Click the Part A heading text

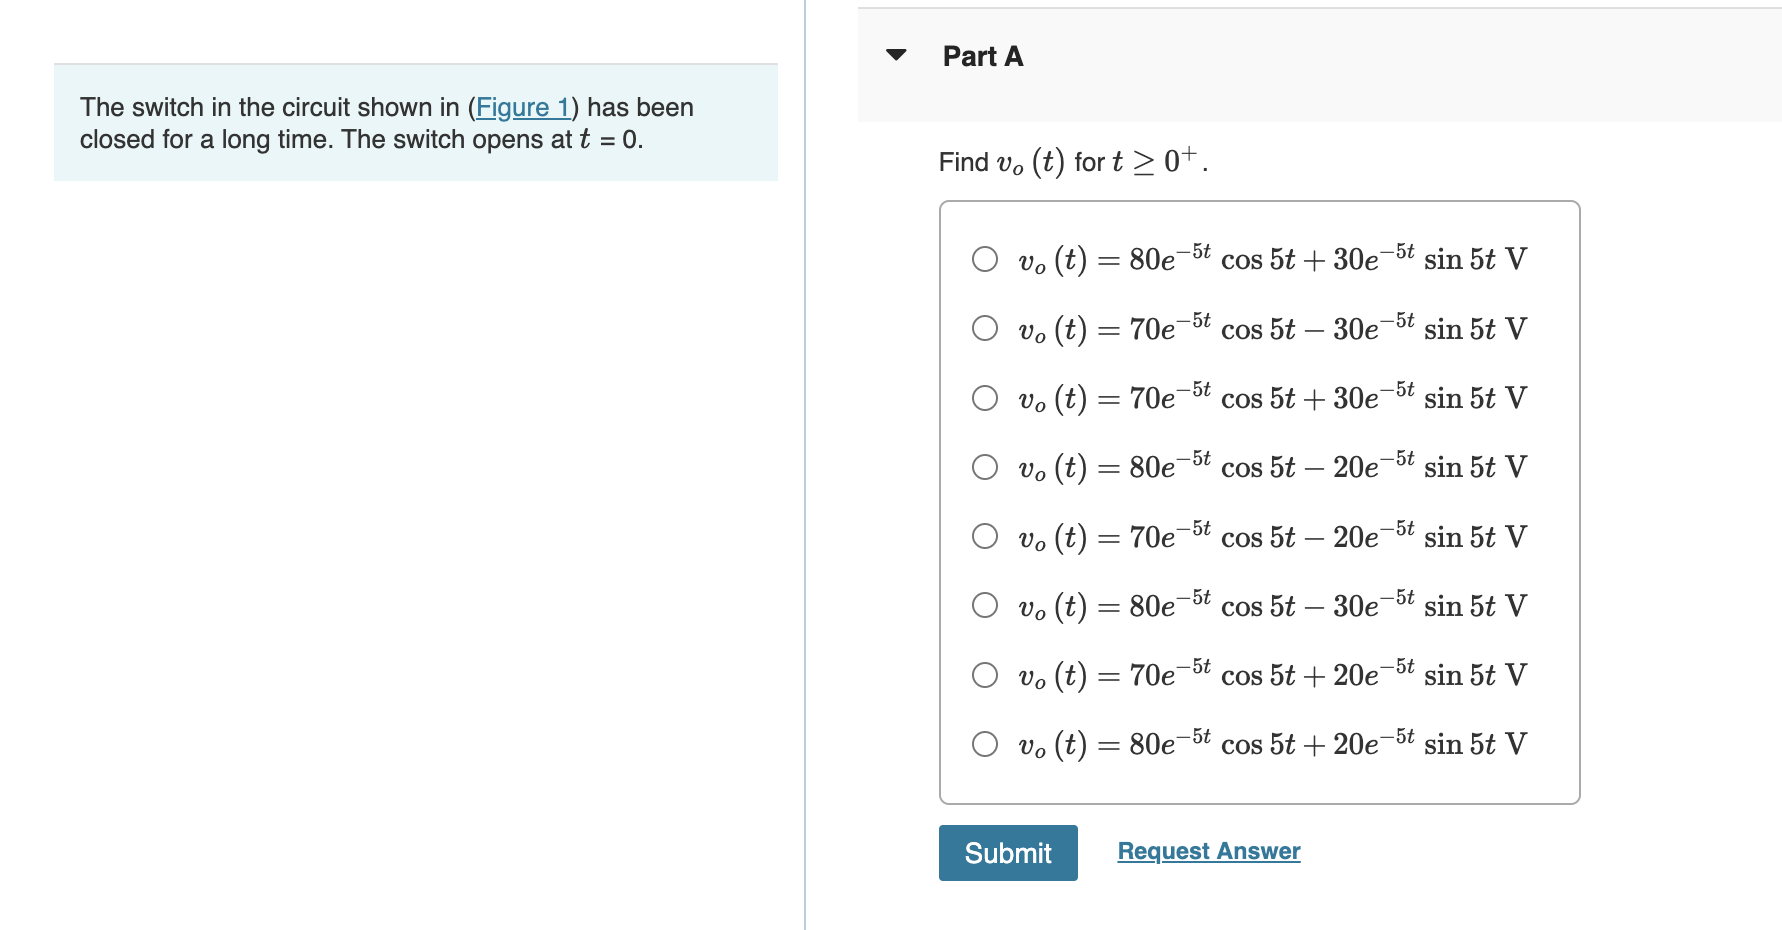[982, 57]
